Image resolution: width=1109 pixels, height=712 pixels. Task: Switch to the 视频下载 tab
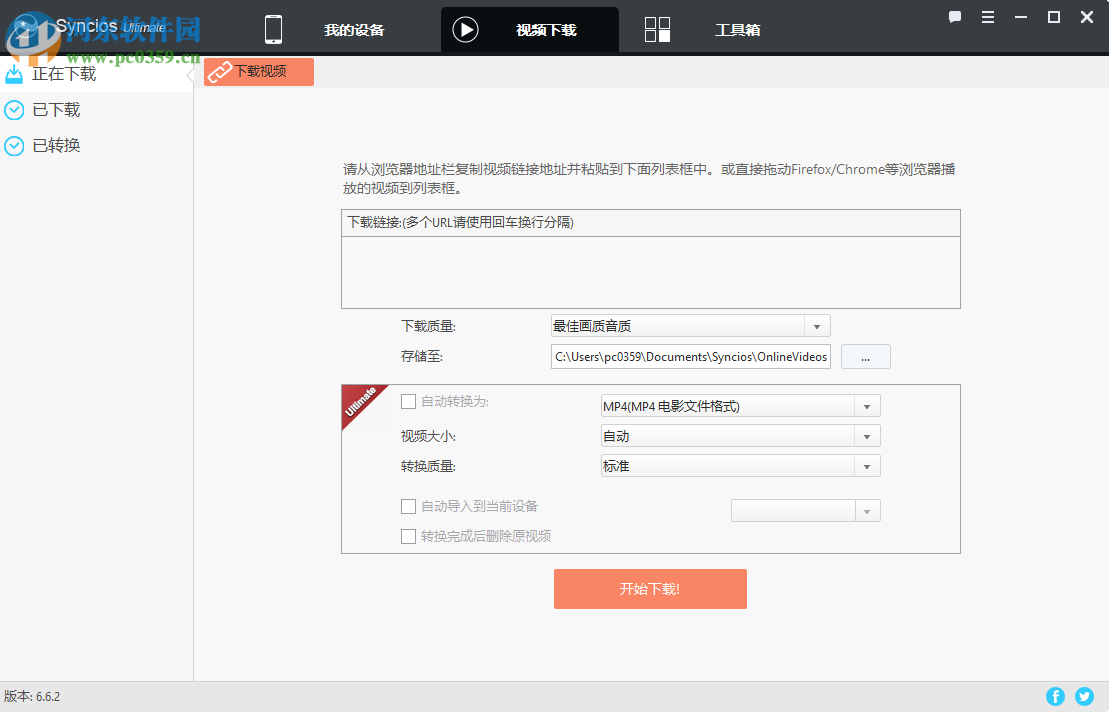coord(529,29)
